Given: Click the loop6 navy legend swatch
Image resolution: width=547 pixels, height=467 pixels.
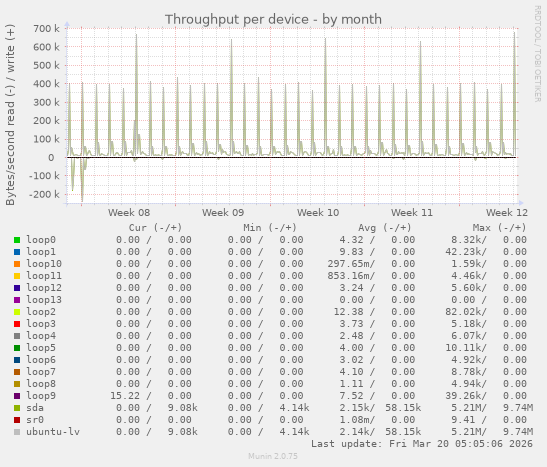Looking at the screenshot, I should (17, 360).
